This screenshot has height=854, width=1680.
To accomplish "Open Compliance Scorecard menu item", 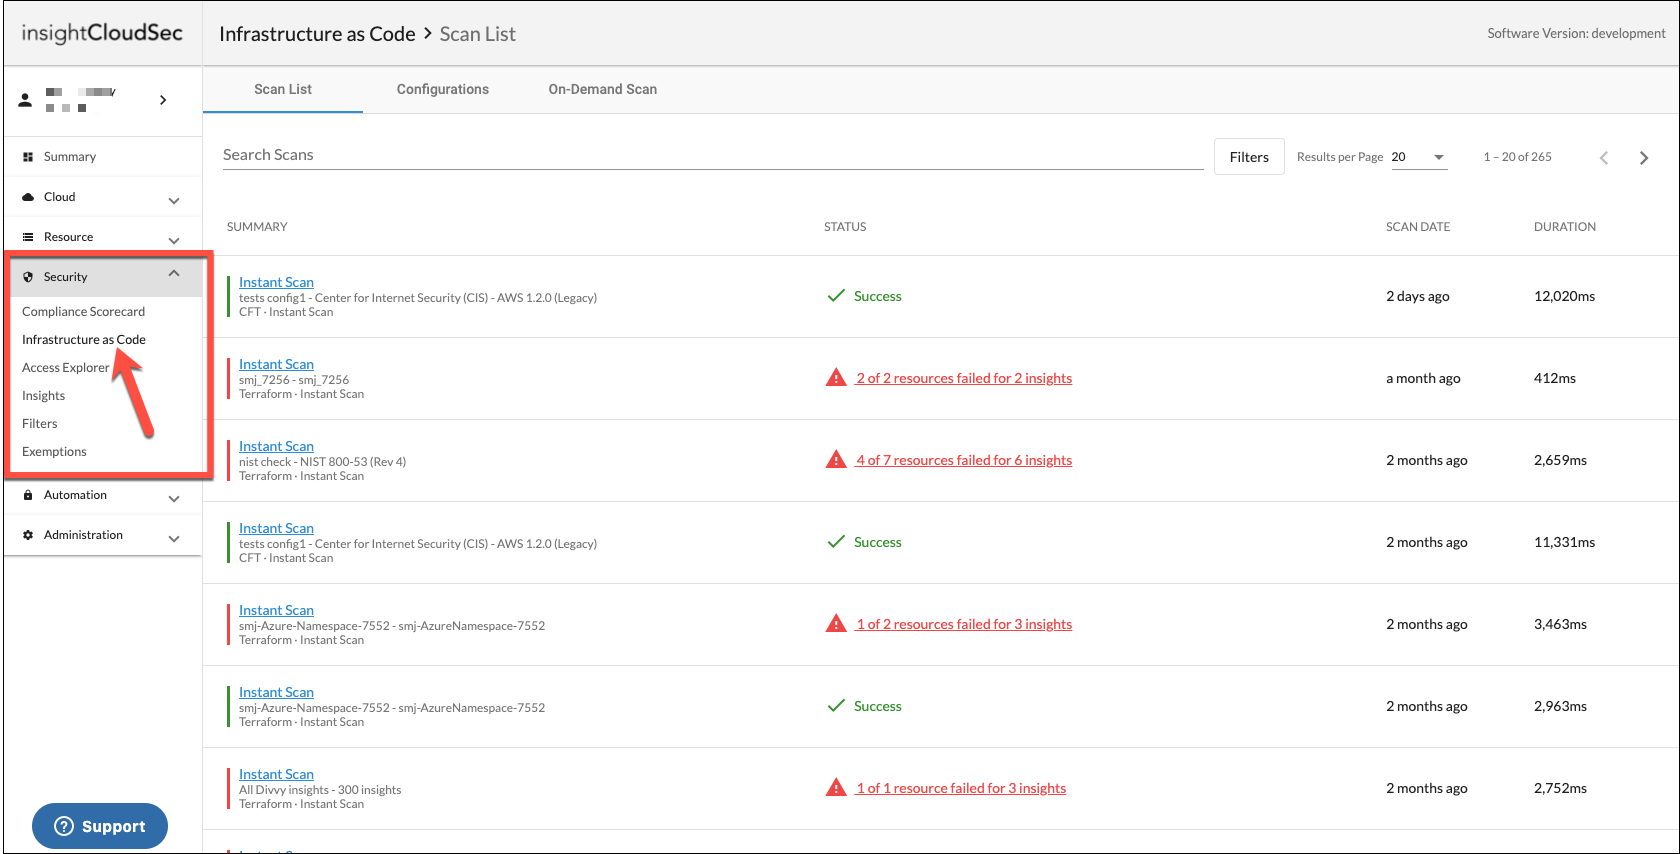I will (84, 312).
